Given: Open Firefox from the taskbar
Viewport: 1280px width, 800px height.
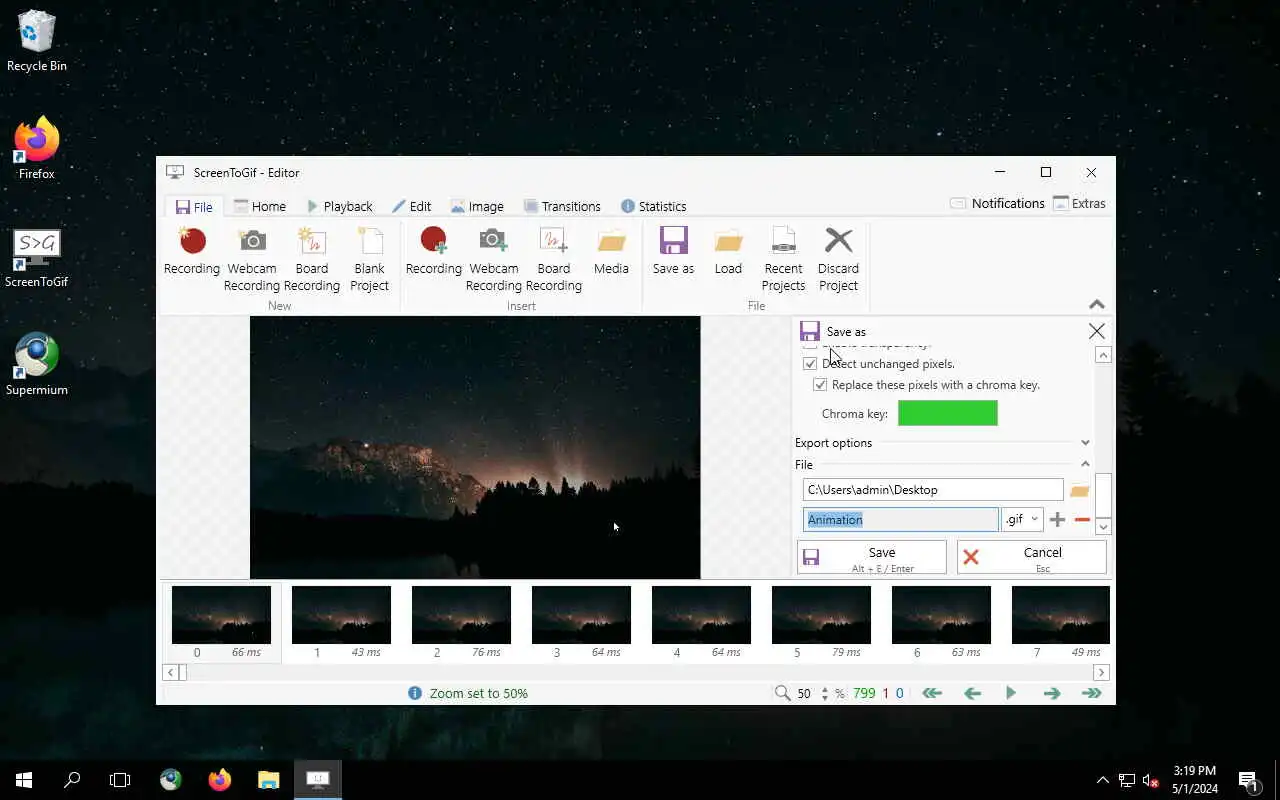Looking at the screenshot, I should (x=220, y=780).
